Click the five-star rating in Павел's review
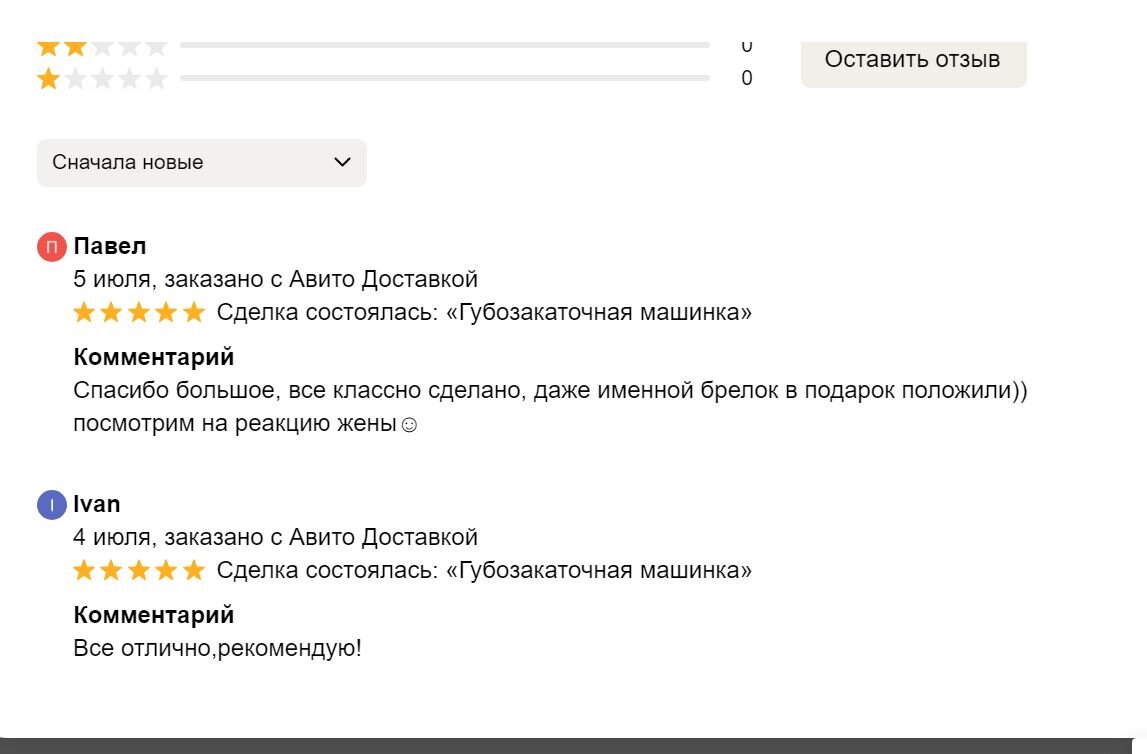The height and width of the screenshot is (754, 1147). click(x=139, y=313)
